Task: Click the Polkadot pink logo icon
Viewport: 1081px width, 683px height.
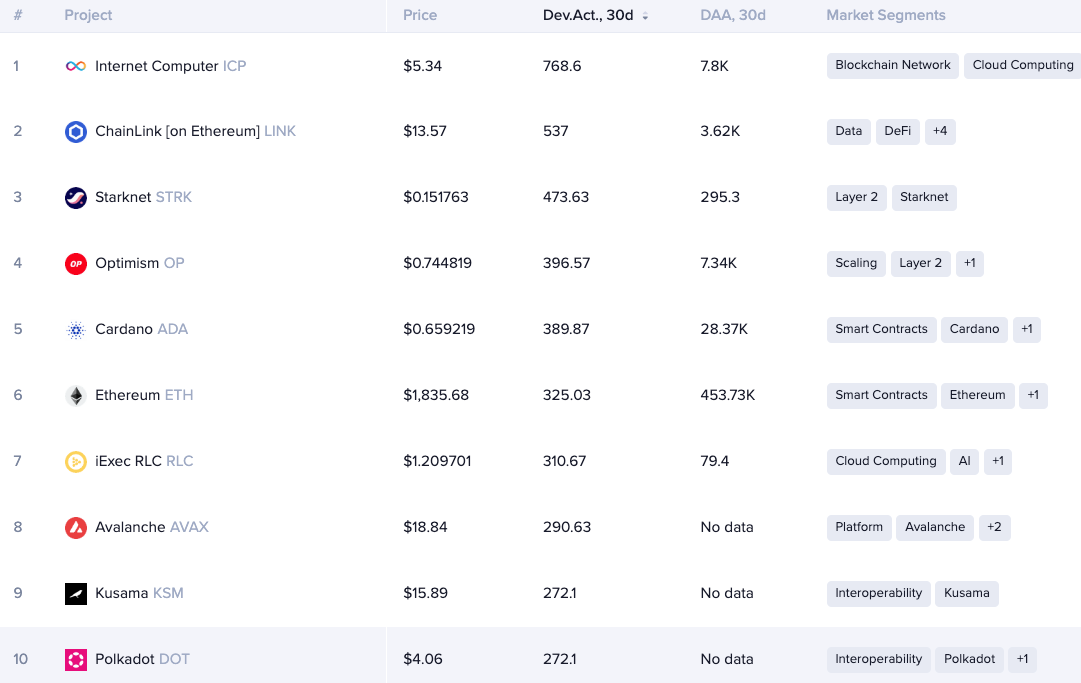Action: [76, 660]
